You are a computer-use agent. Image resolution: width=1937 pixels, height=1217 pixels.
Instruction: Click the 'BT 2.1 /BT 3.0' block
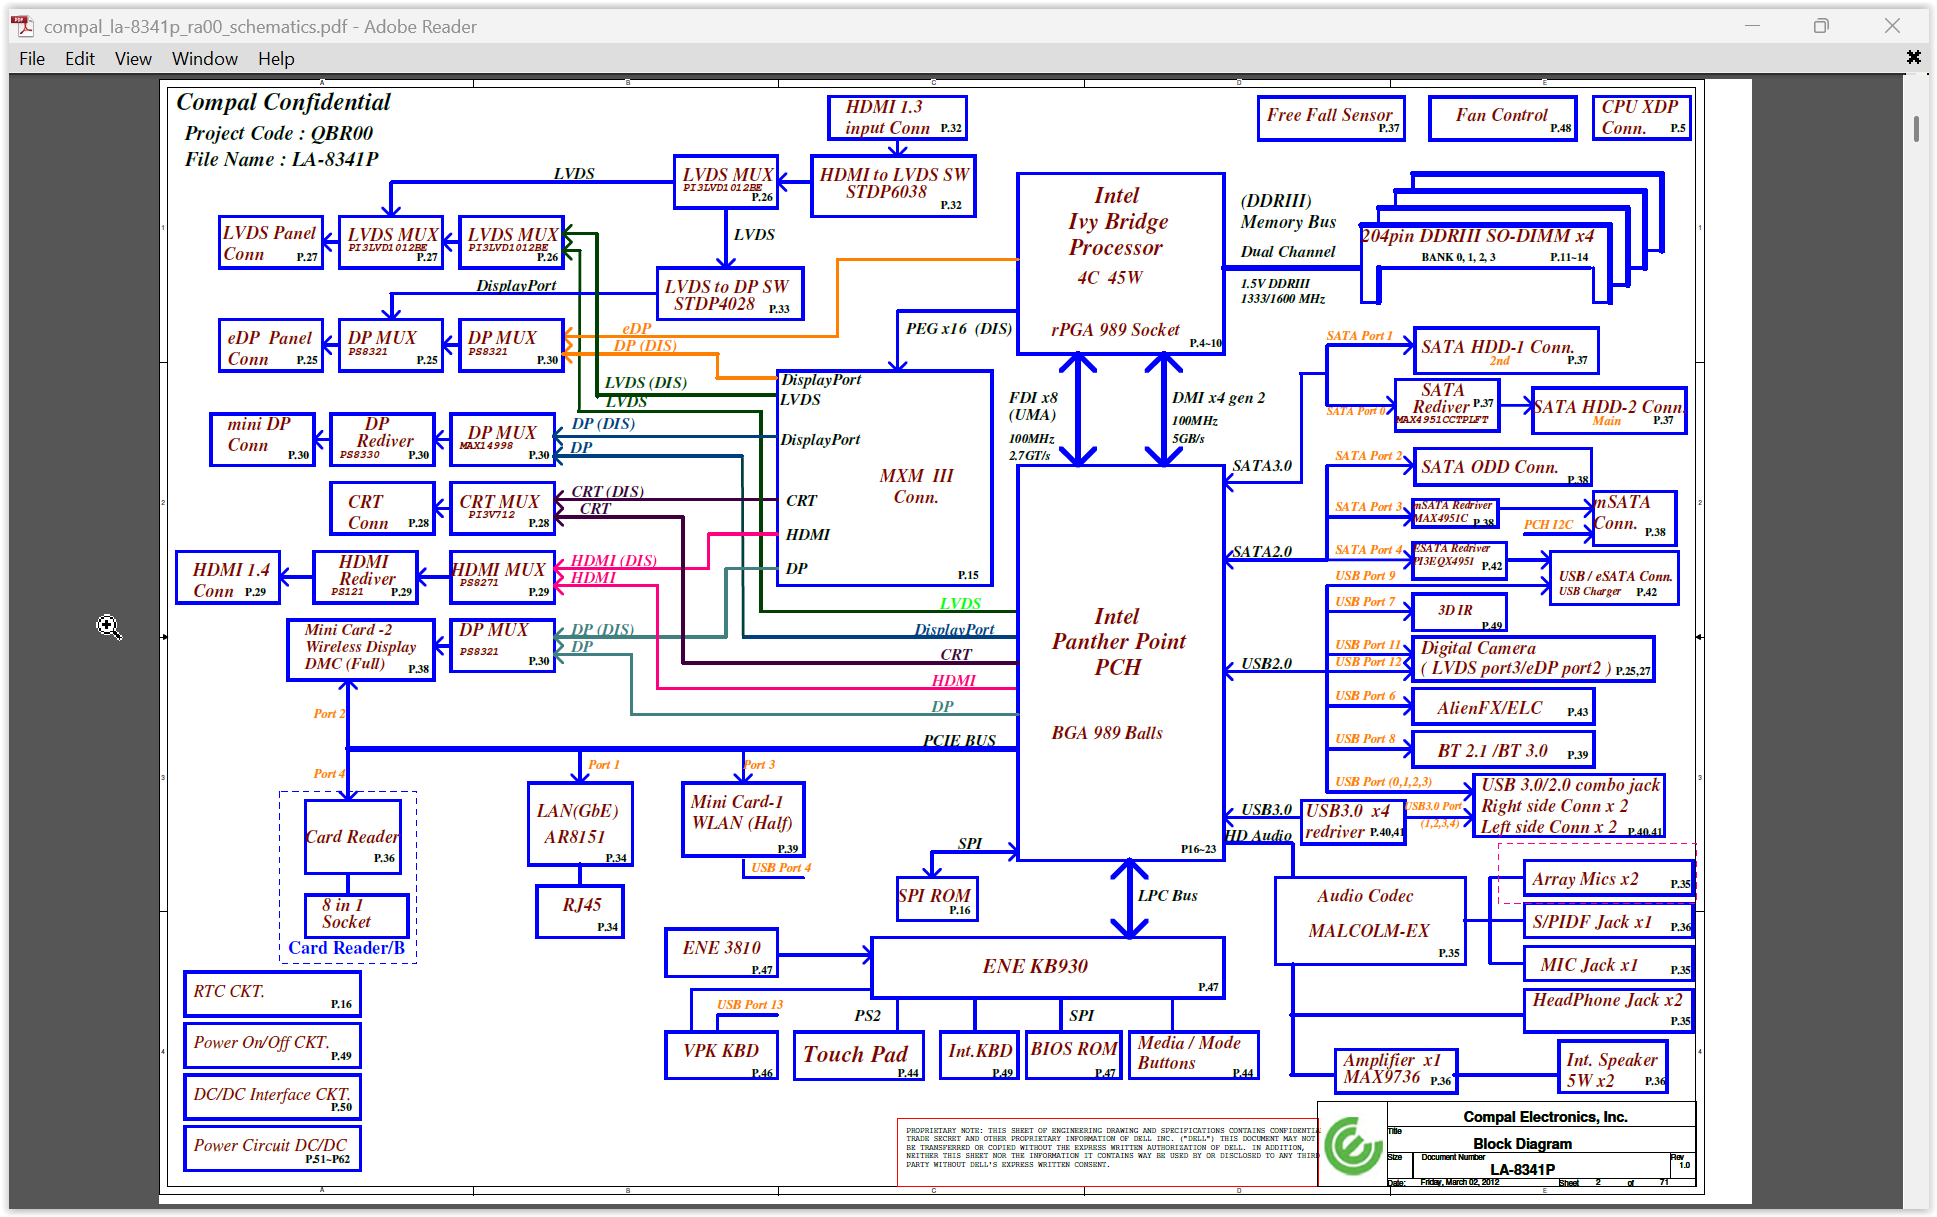pos(1503,750)
